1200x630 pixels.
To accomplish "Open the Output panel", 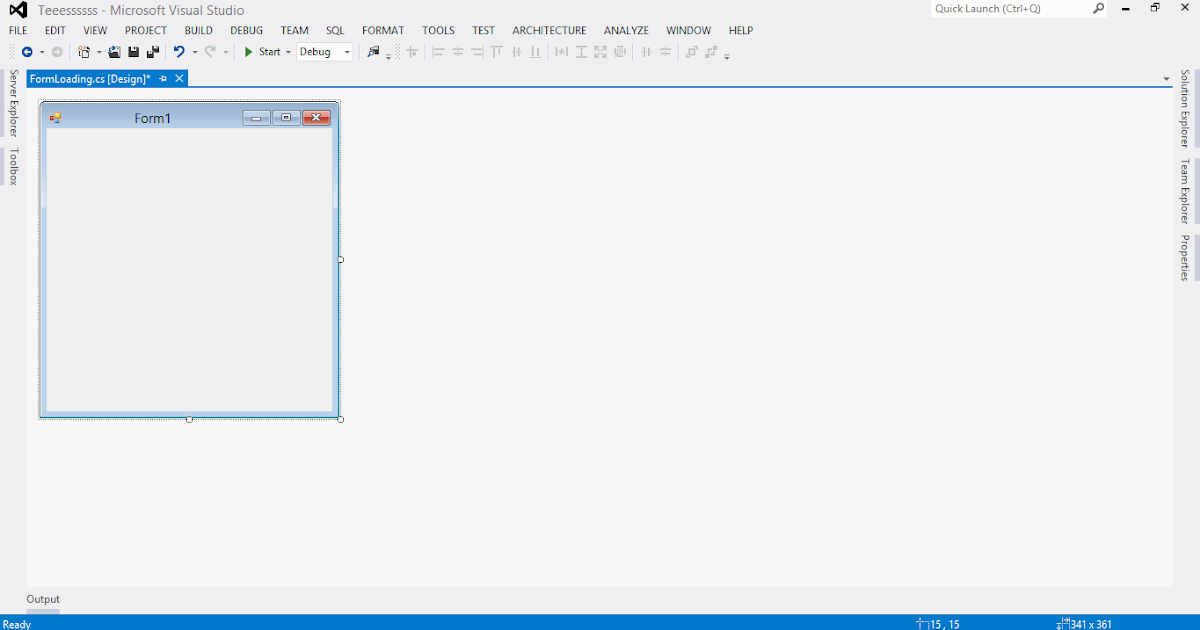I will coord(42,598).
